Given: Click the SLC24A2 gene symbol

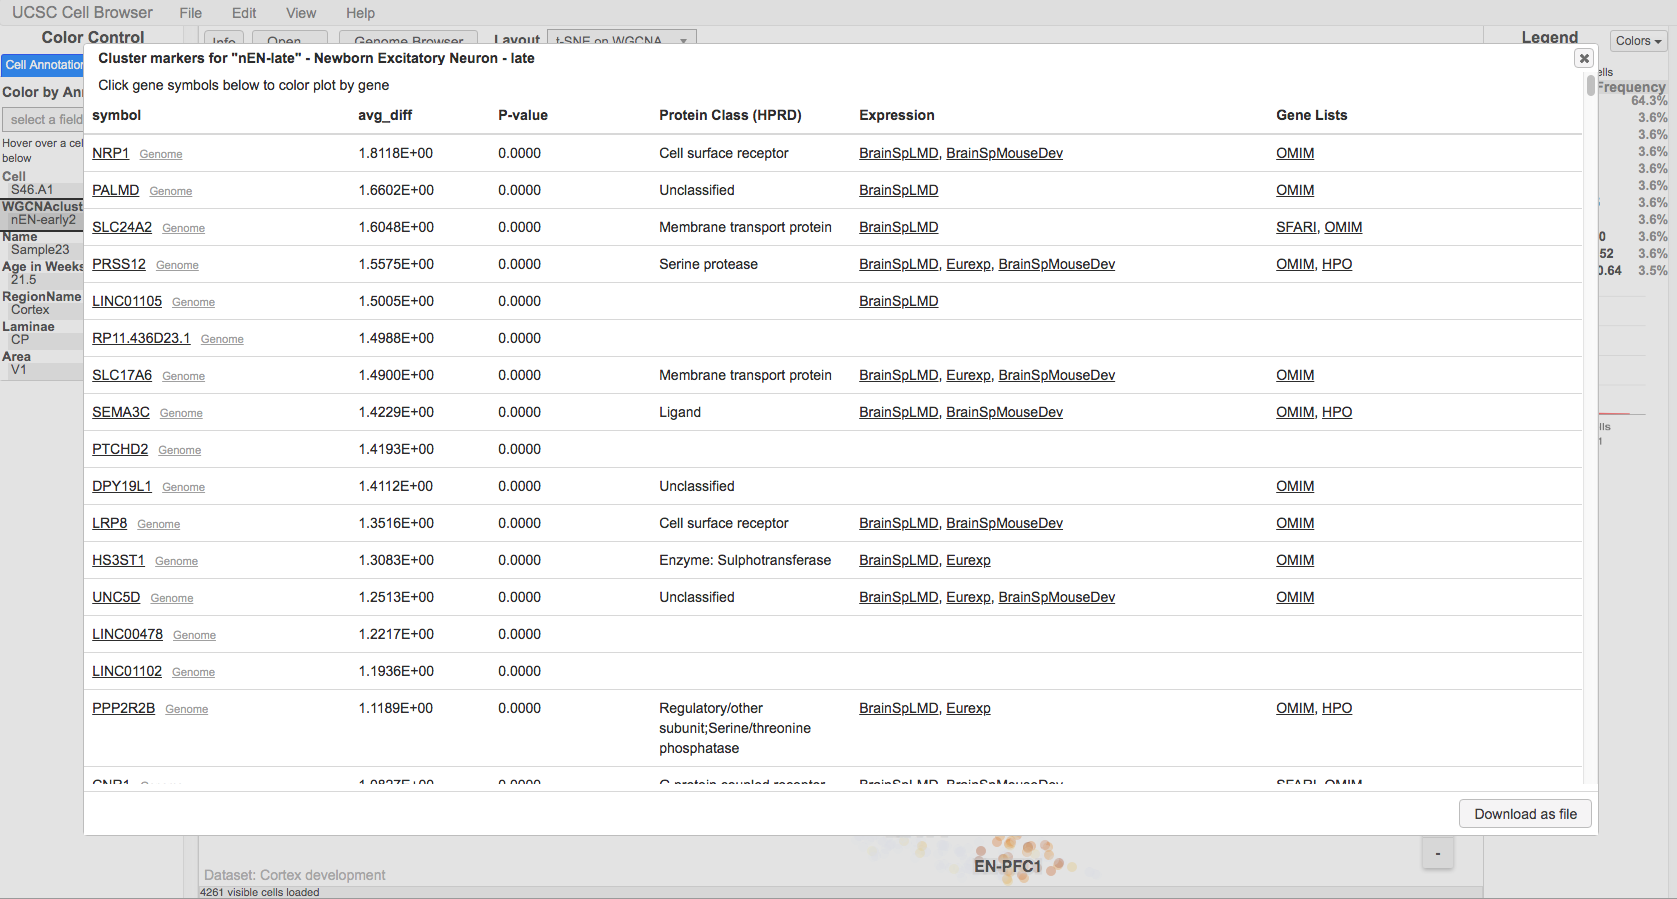Looking at the screenshot, I should (x=122, y=227).
